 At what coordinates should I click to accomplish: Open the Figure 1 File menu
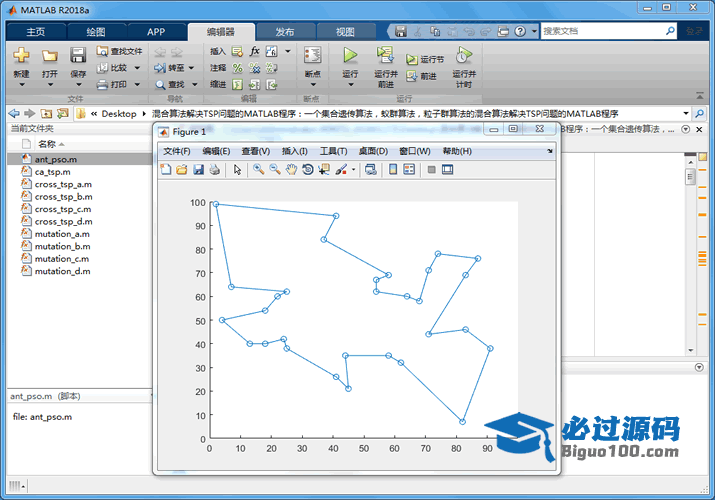177,151
